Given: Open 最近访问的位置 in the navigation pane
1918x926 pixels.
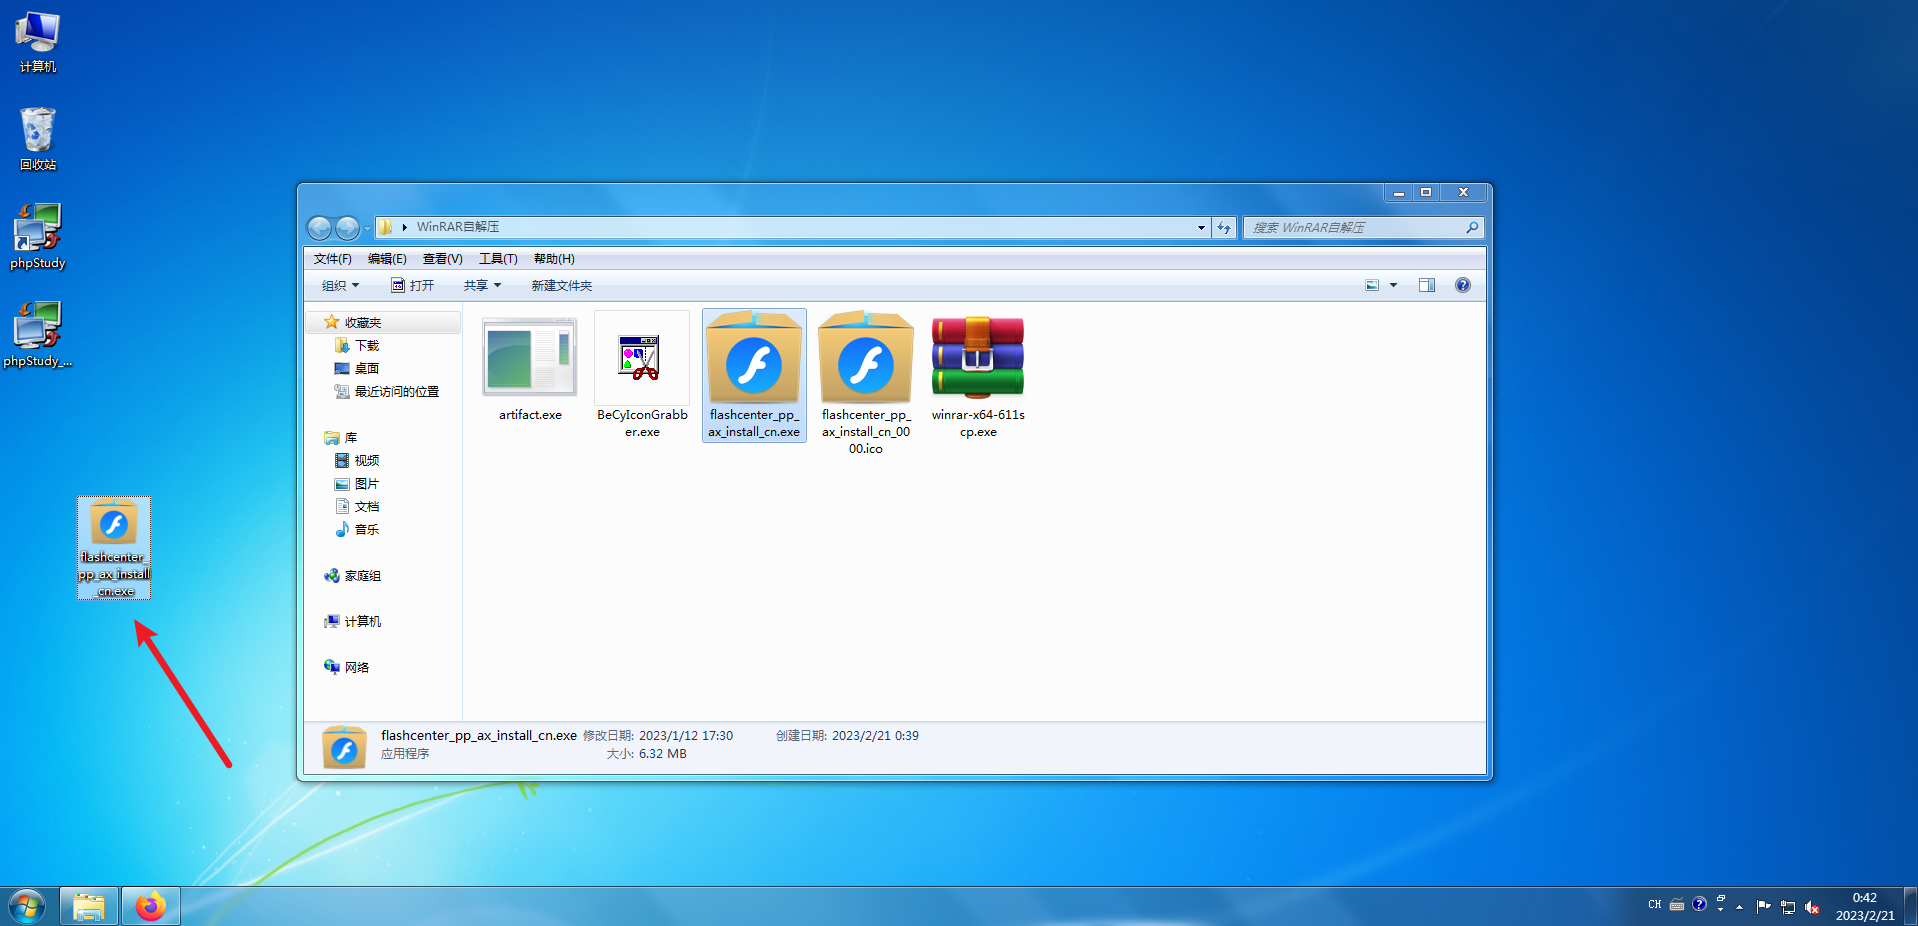Looking at the screenshot, I should [397, 392].
